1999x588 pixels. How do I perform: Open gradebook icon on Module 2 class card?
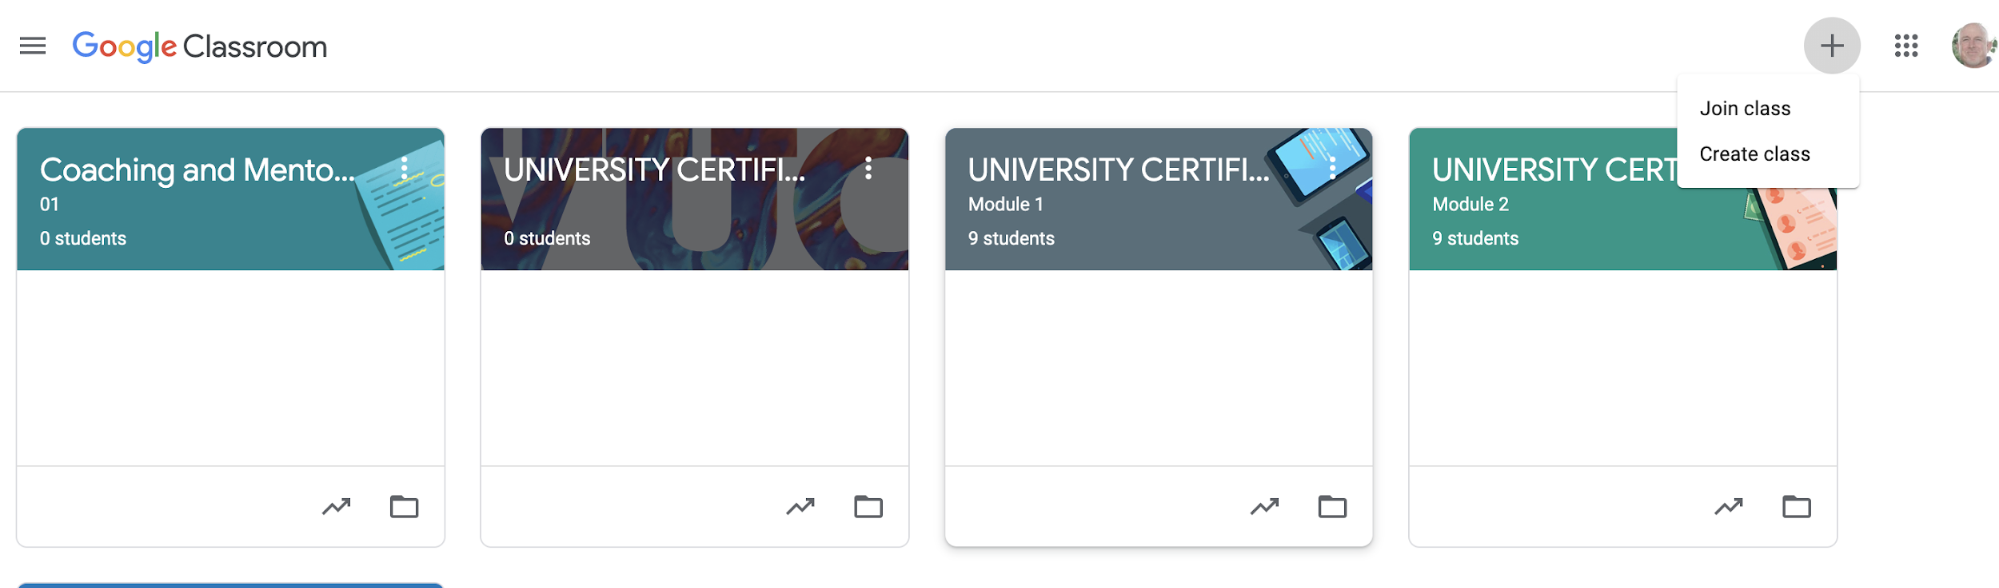pos(1728,506)
